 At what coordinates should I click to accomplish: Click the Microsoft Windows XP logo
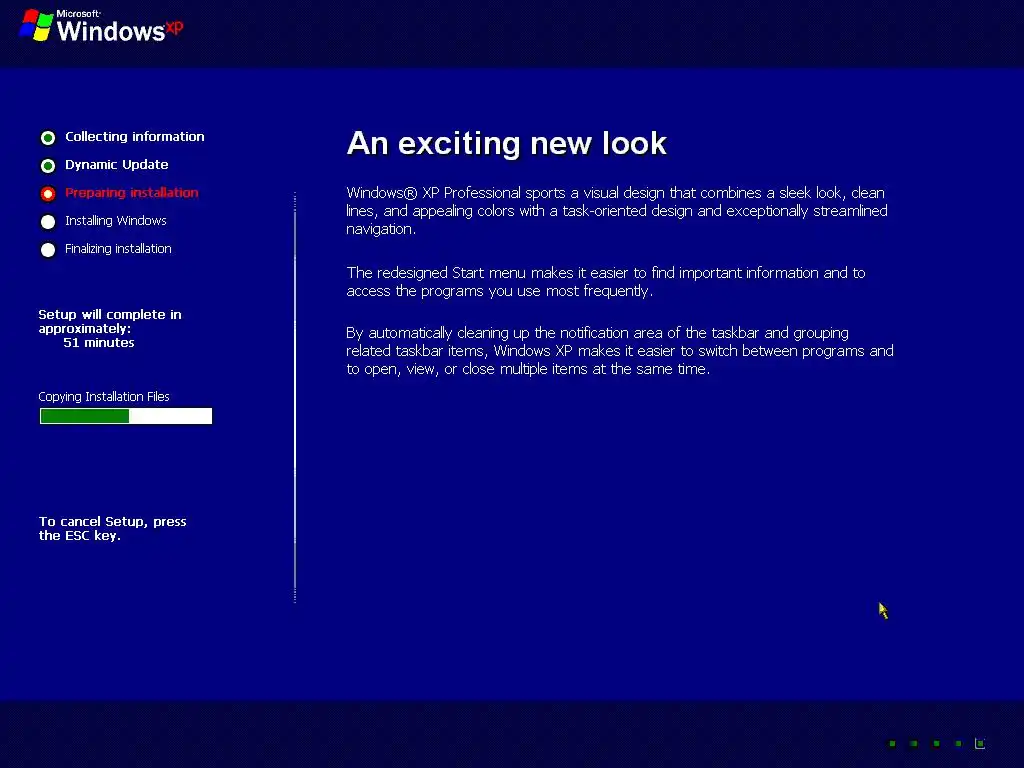[101, 26]
